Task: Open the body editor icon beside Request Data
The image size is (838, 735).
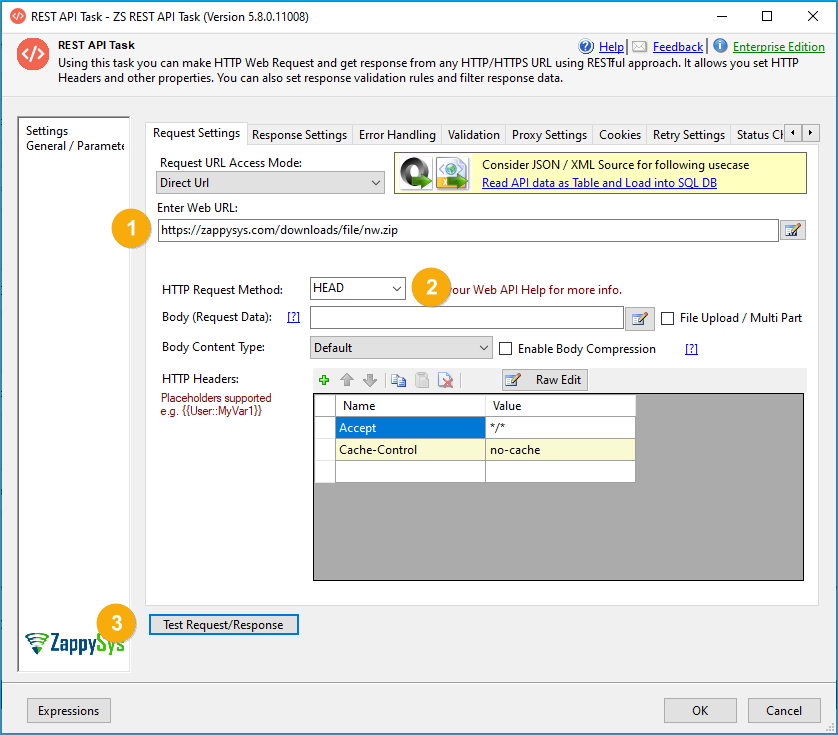Action: point(639,318)
